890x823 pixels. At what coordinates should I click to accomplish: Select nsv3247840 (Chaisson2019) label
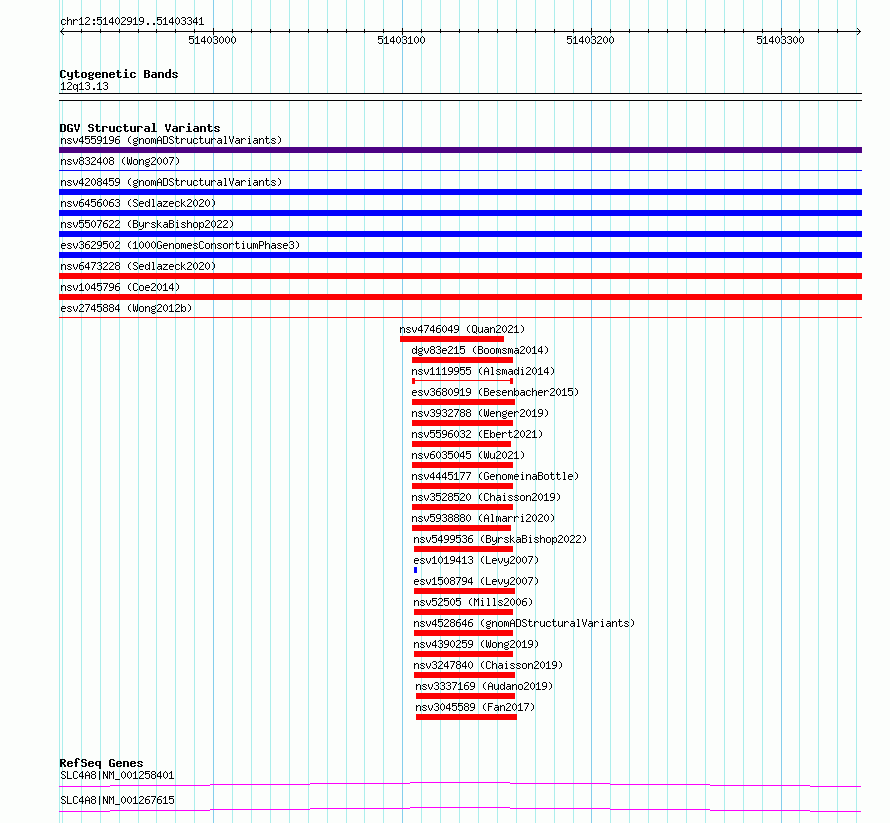coord(488,665)
